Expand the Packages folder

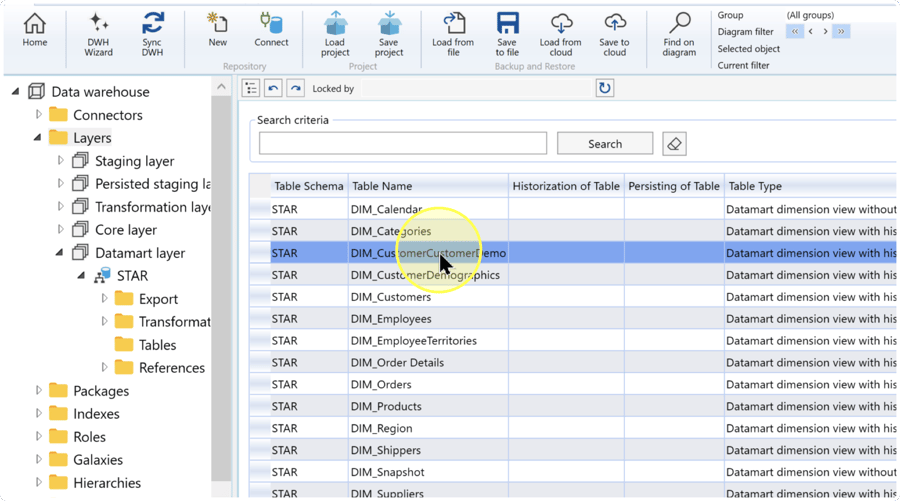(x=38, y=390)
